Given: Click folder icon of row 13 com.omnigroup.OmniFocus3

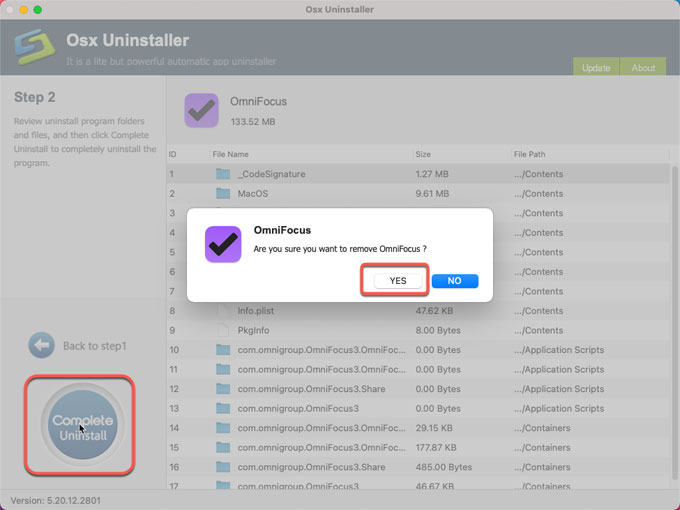Looking at the screenshot, I should click(x=223, y=408).
